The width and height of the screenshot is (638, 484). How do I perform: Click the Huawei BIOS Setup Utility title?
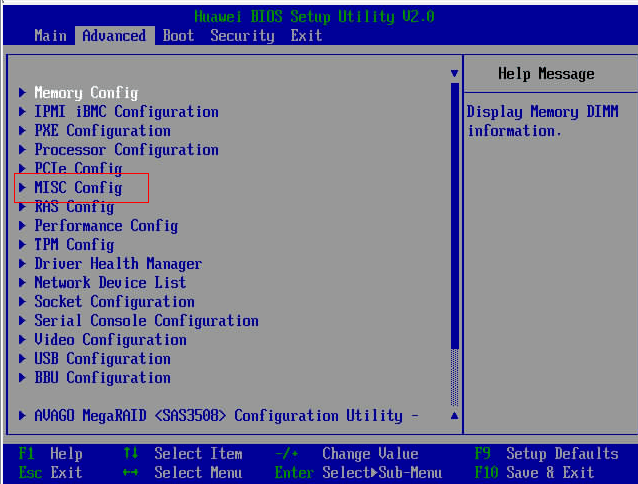[x=314, y=17]
